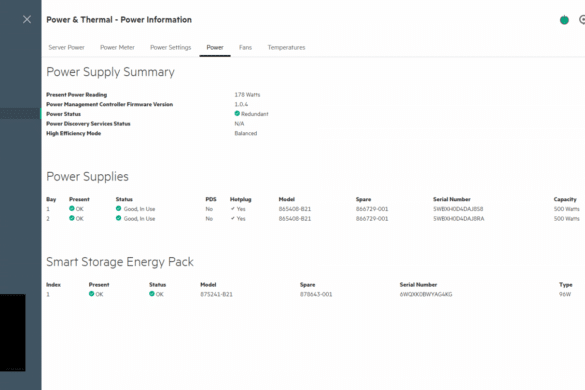
Task: Close the navigation panel with X icon
Action: pyautogui.click(x=27, y=19)
